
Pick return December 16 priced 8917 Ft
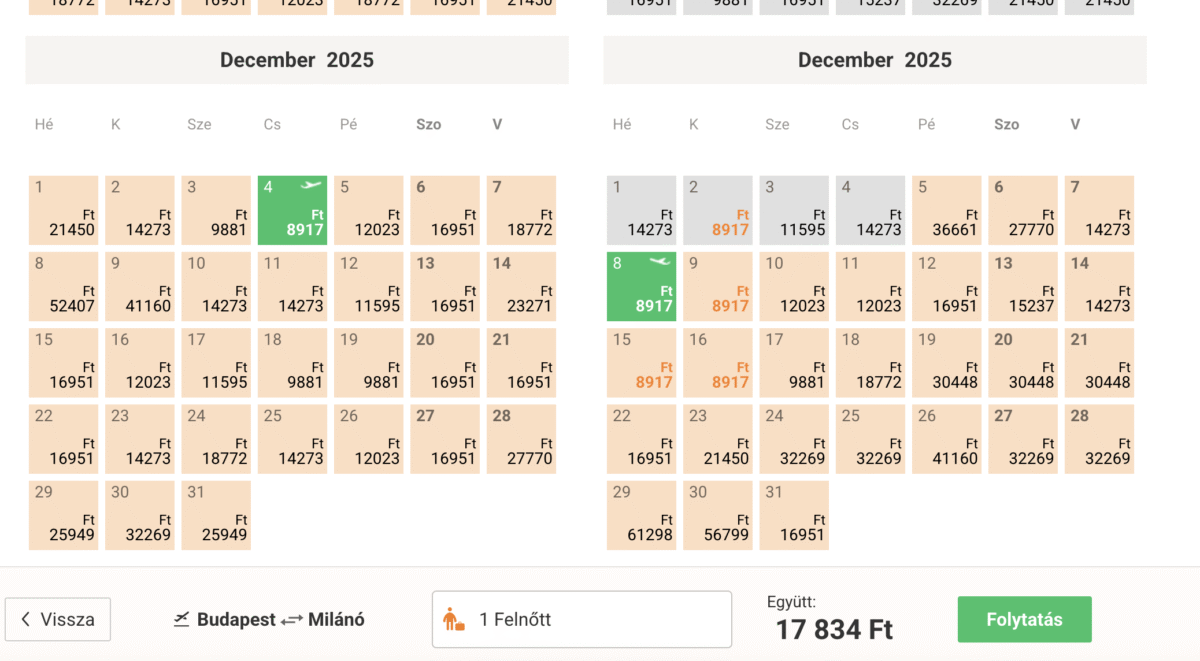coord(718,363)
